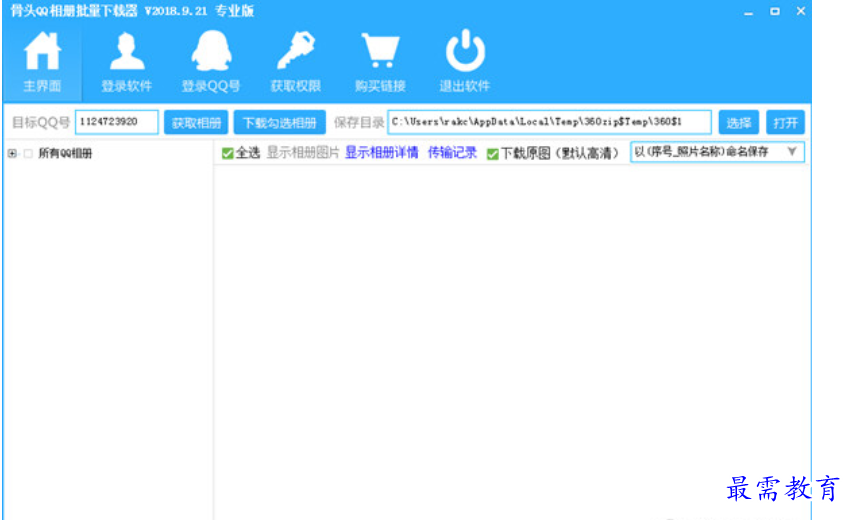Open the 传输记录 link
This screenshot has height=520, width=848.
(452, 153)
